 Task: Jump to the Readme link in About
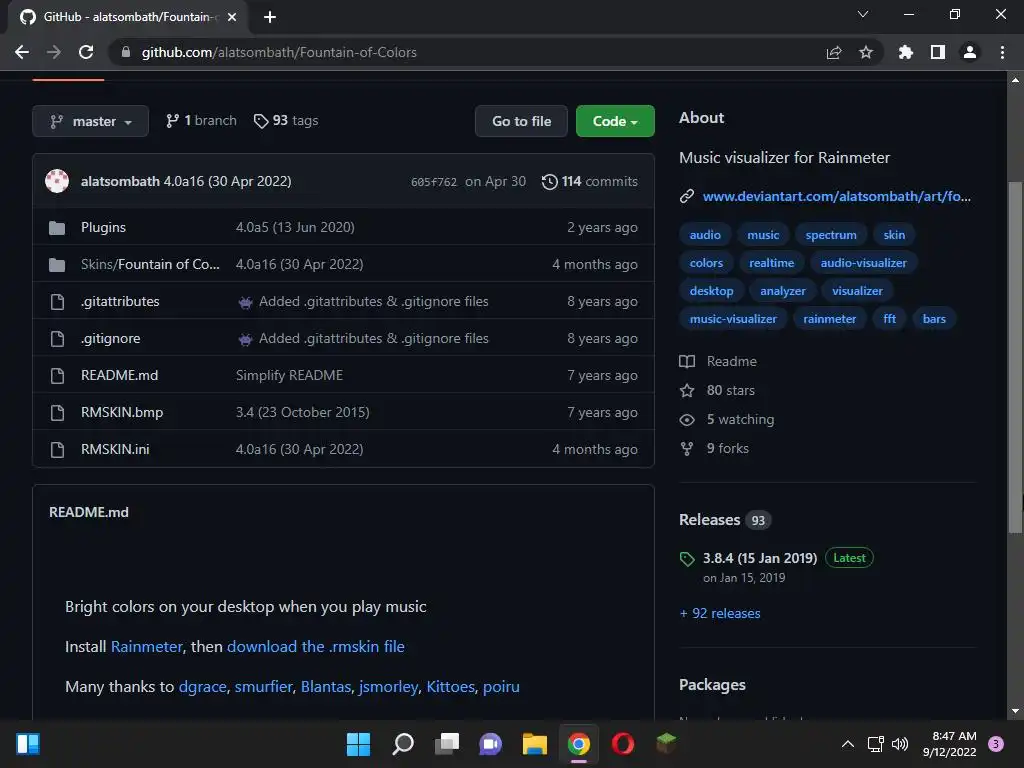[718, 361]
